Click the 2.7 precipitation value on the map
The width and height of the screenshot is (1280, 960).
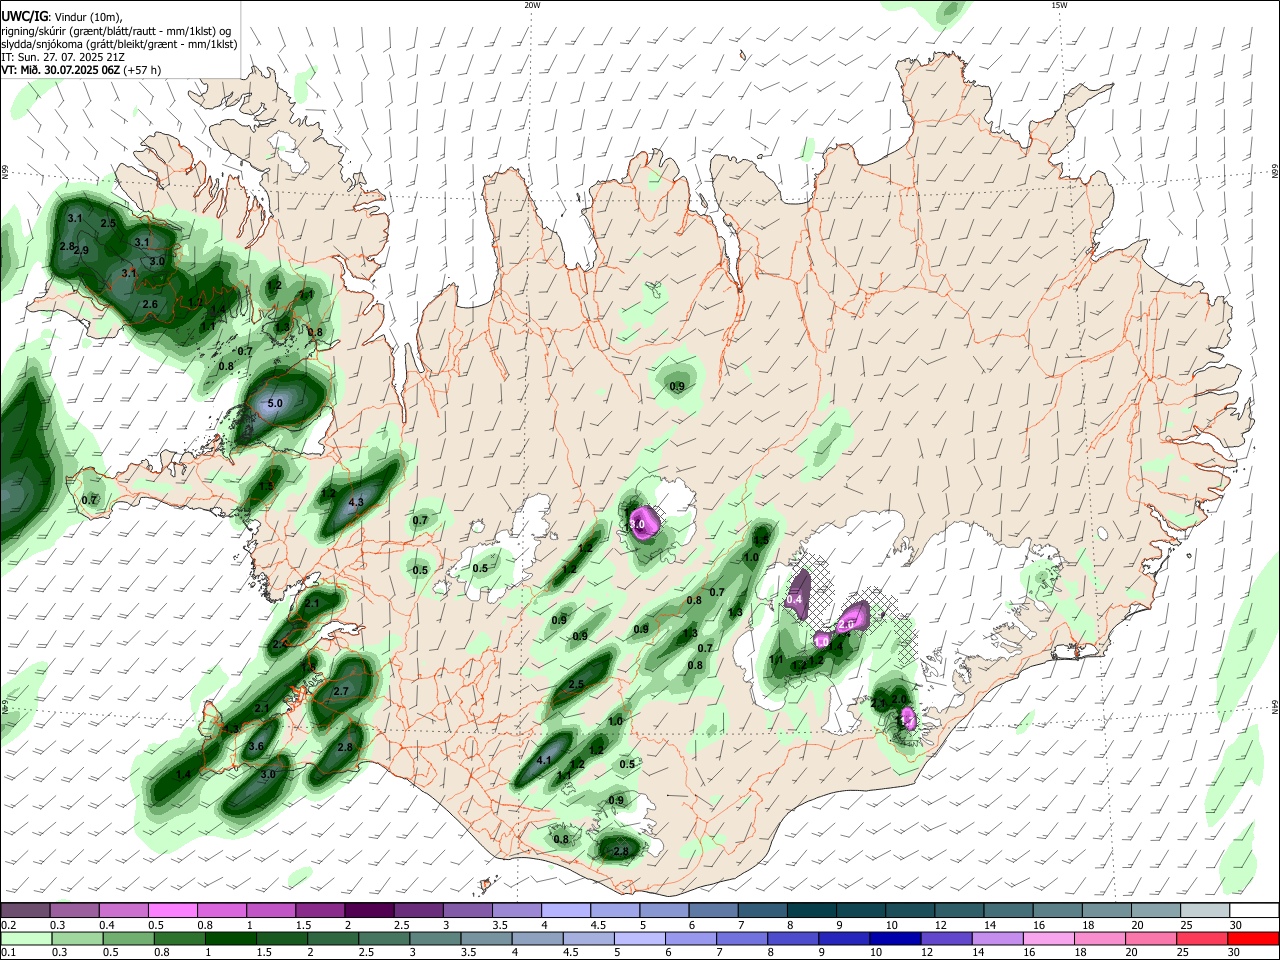pyautogui.click(x=341, y=691)
